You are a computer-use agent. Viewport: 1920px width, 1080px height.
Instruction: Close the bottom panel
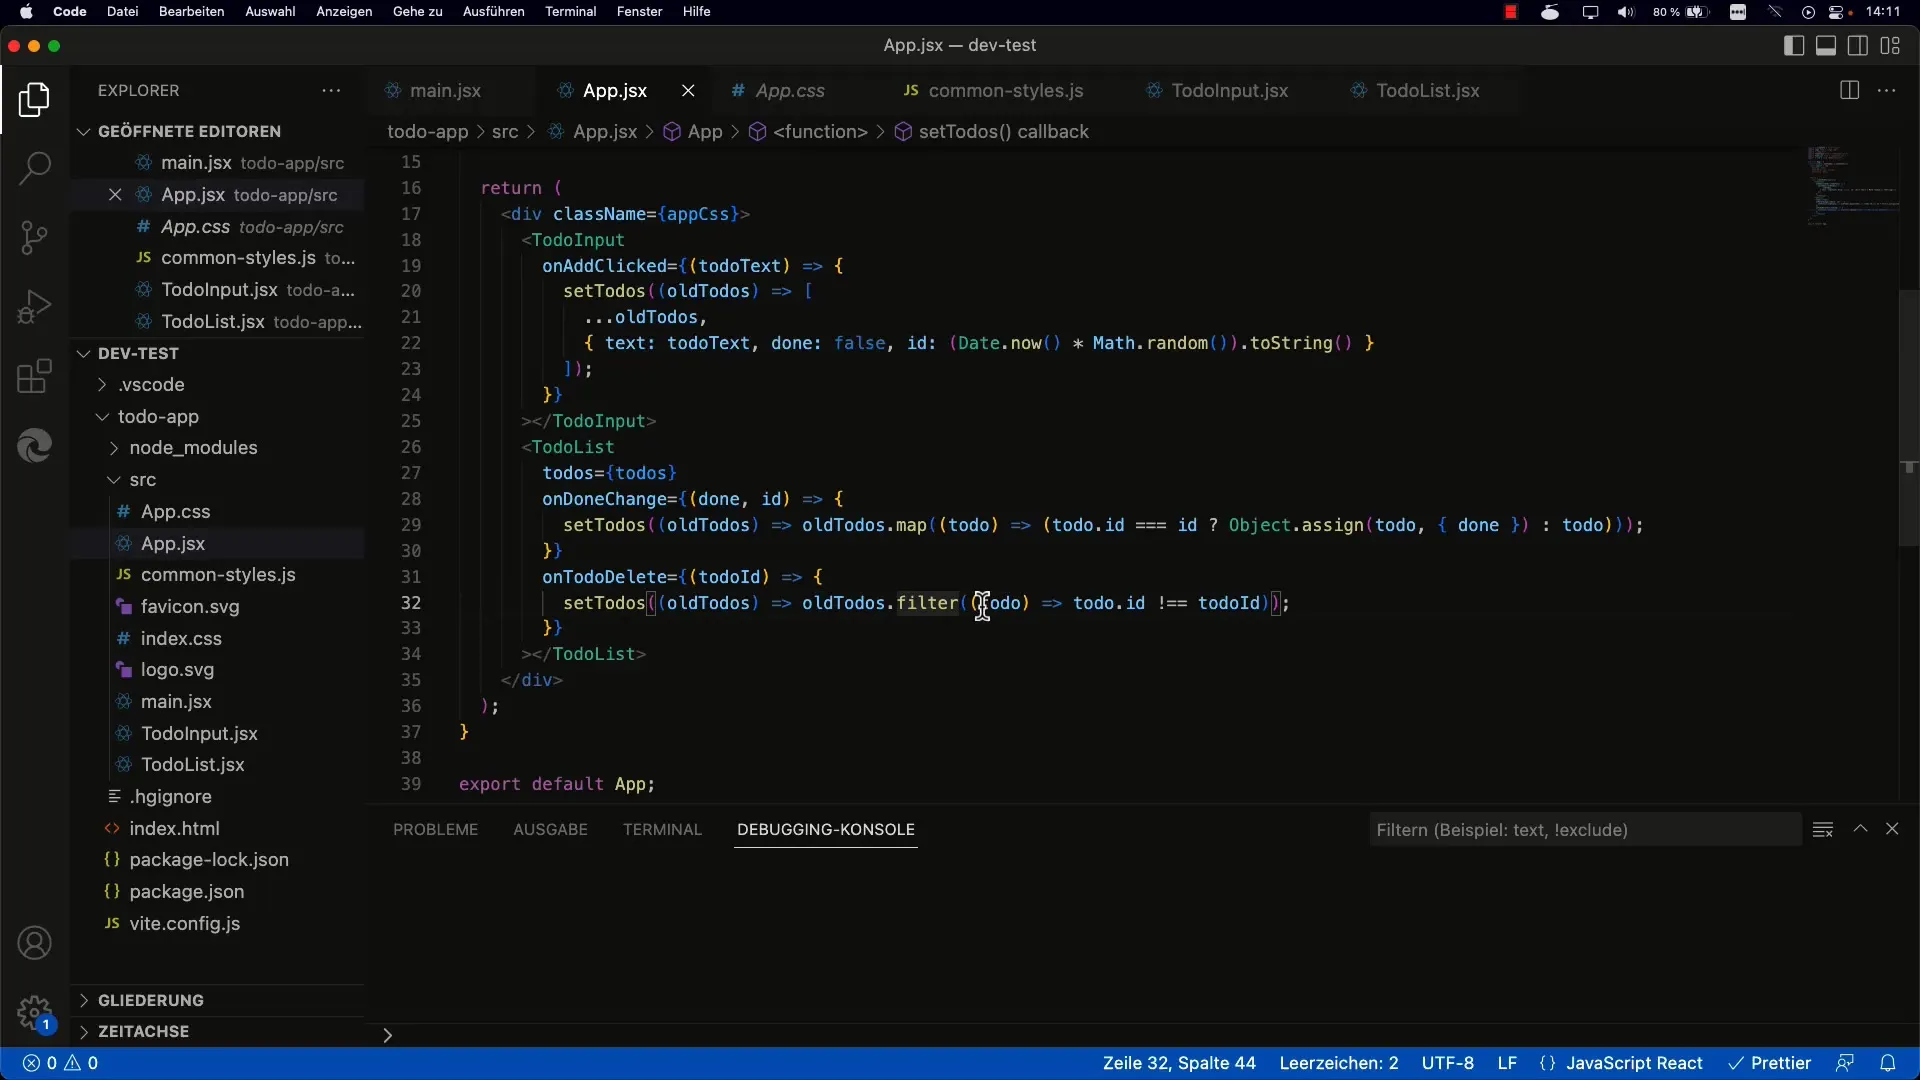coord(1892,829)
